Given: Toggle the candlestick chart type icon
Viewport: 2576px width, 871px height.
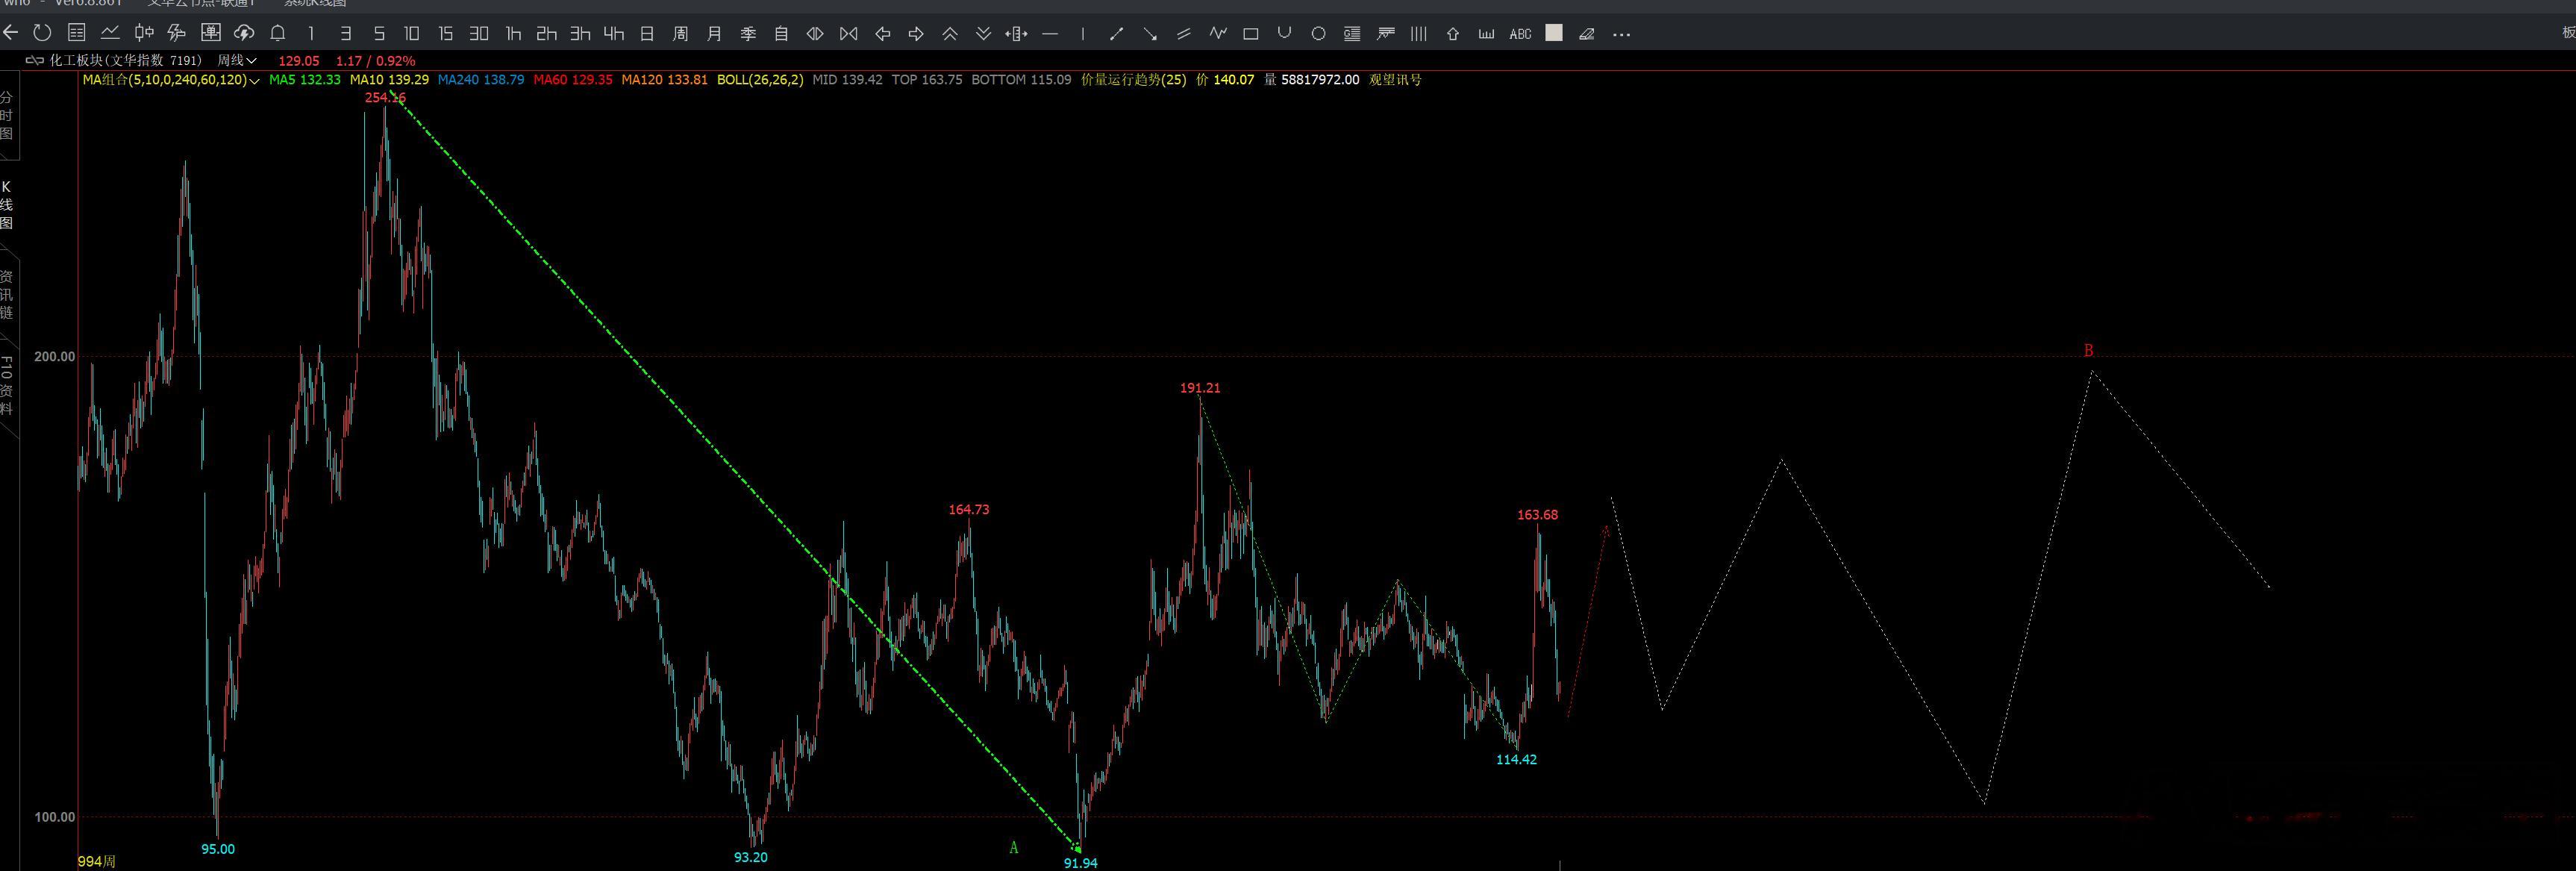Looking at the screenshot, I should [144, 33].
